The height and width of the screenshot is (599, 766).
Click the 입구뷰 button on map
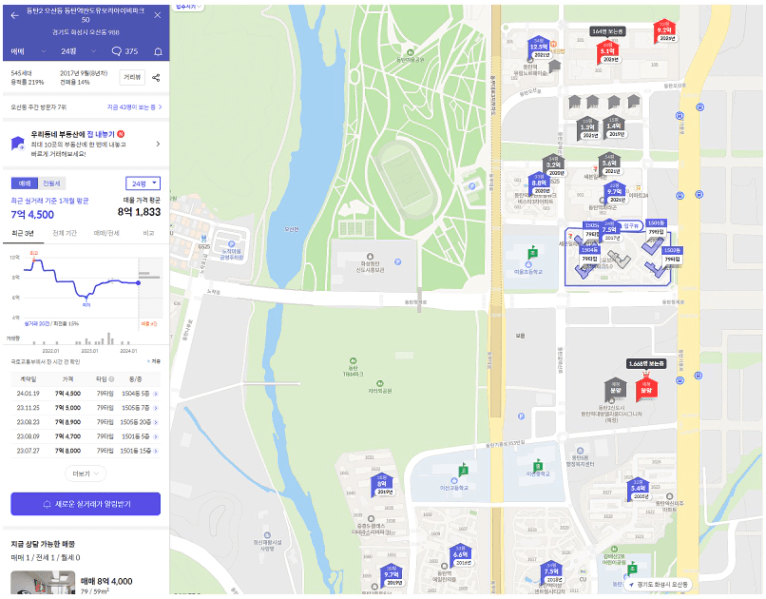[x=631, y=226]
